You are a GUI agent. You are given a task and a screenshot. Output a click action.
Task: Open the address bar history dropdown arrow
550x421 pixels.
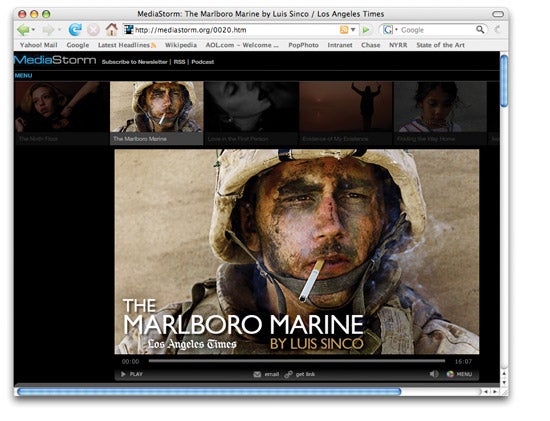pos(353,30)
